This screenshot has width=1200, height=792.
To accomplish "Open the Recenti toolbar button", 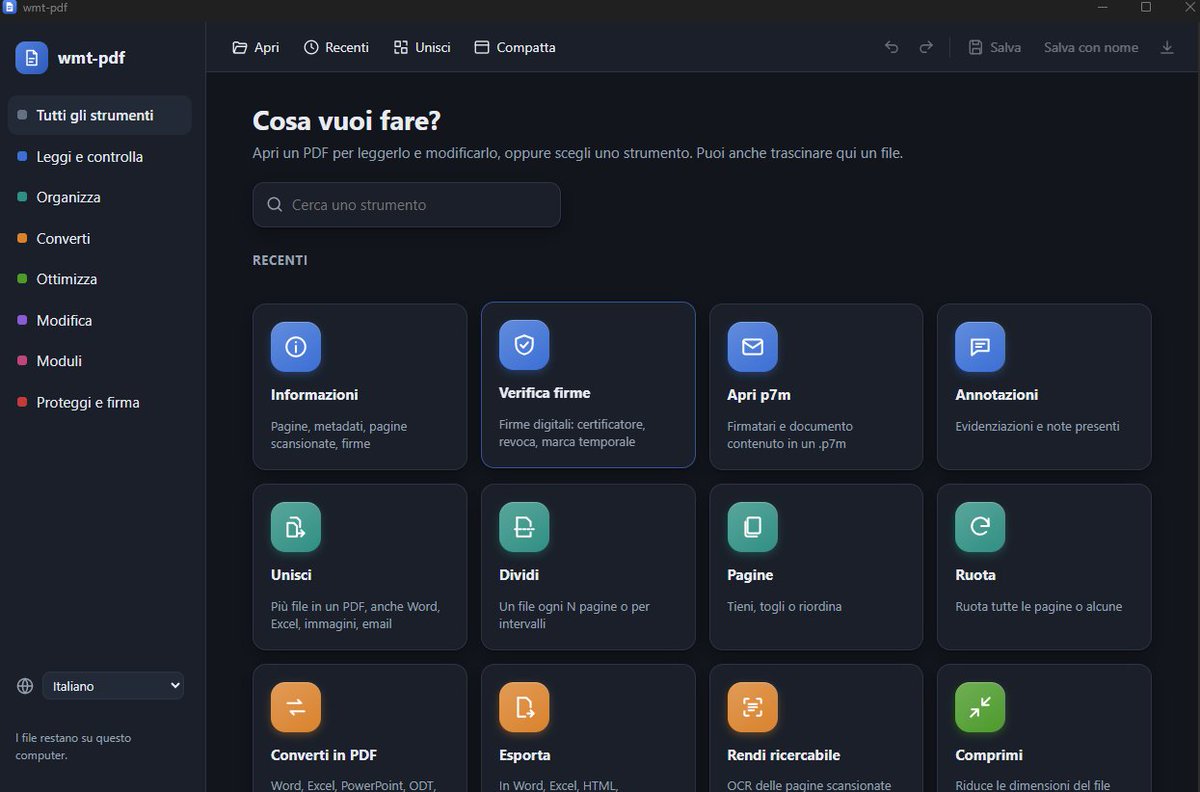I will (x=336, y=47).
